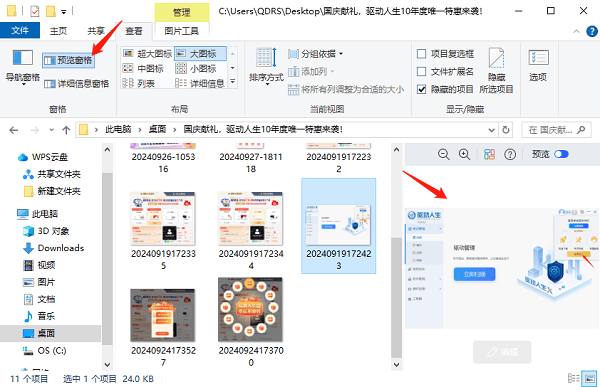Select Medium icons (中图标) layout
The height and width of the screenshot is (387, 600).
(x=143, y=69)
